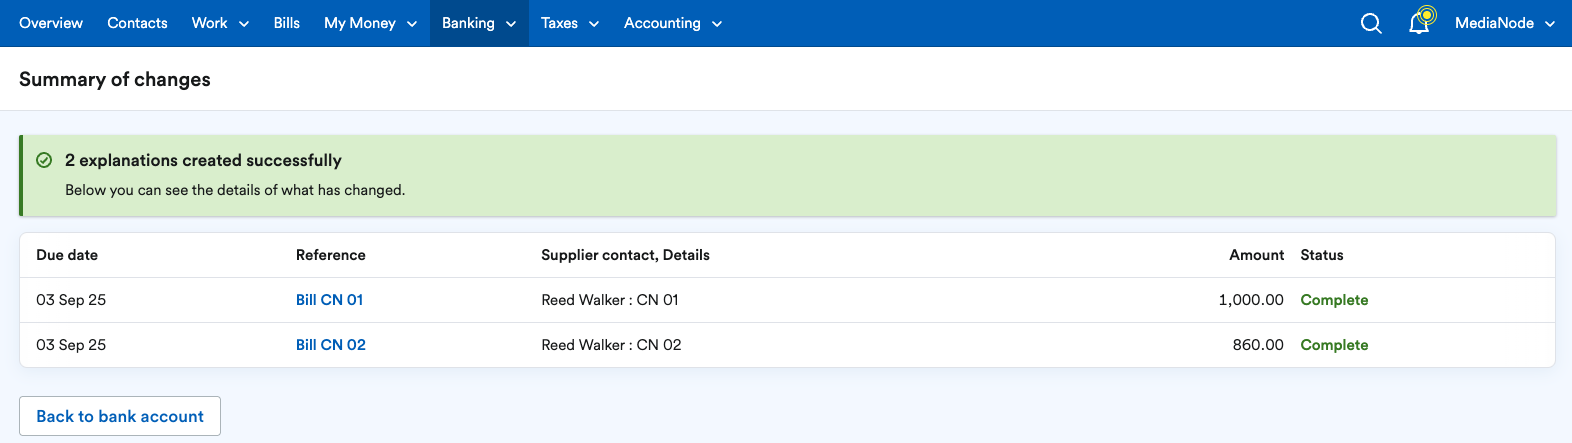Click the Status column header
Viewport: 1572px width, 443px height.
1322,255
